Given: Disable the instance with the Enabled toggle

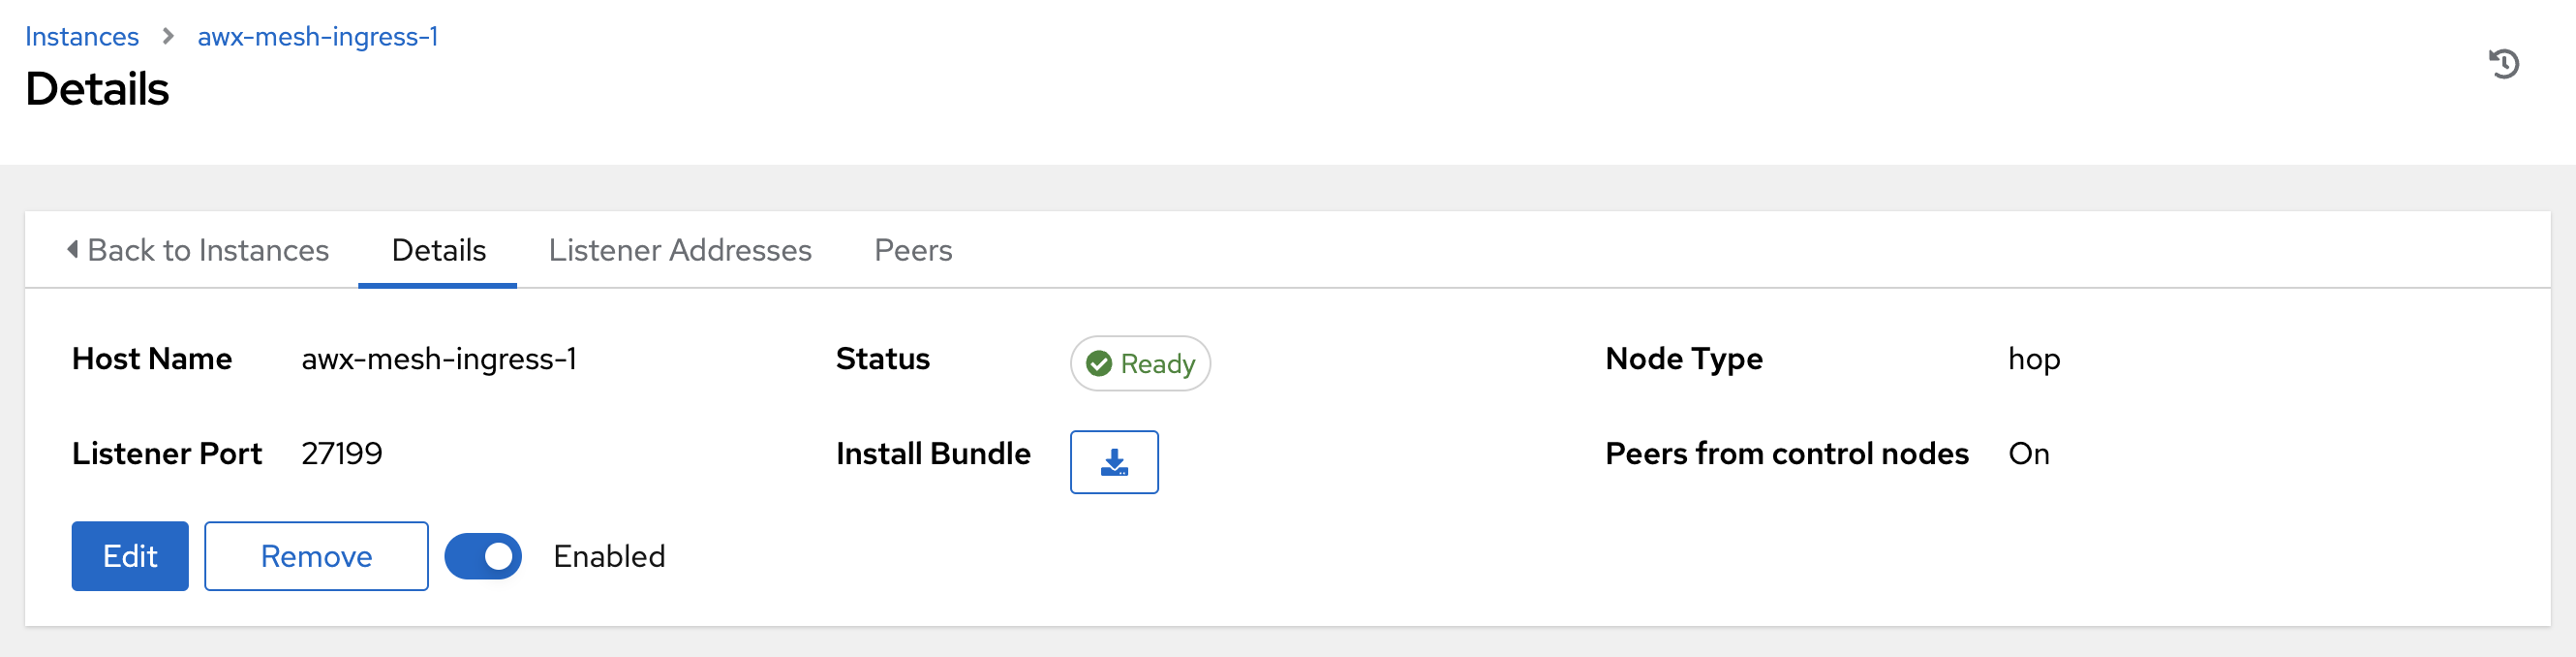Looking at the screenshot, I should pyautogui.click(x=483, y=556).
